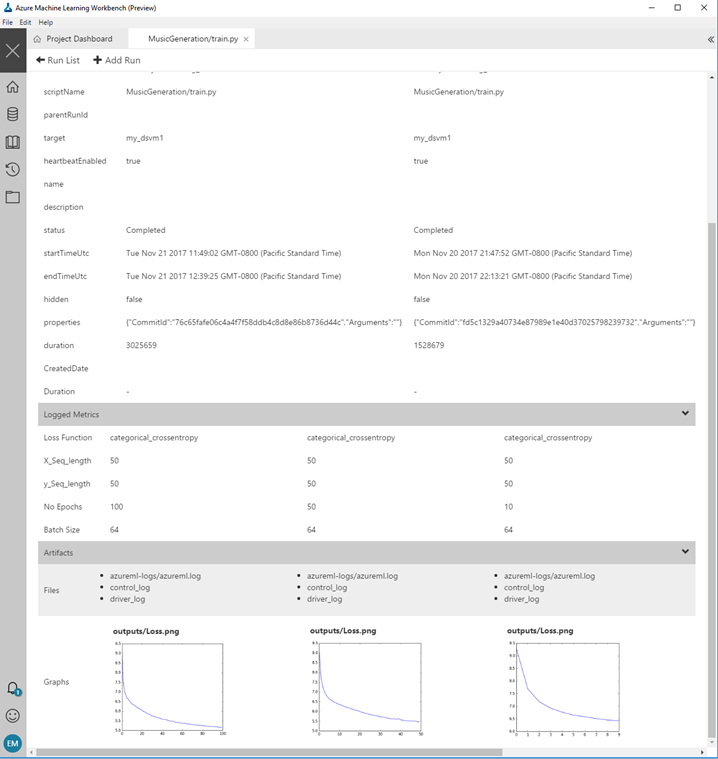Open second run's driver_log file
718x759 pixels.
(x=324, y=599)
